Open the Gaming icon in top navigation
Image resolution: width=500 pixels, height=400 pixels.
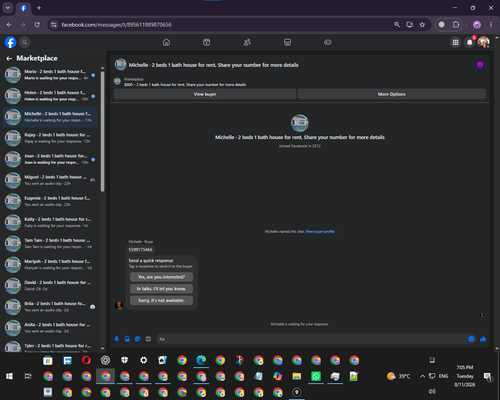328,42
